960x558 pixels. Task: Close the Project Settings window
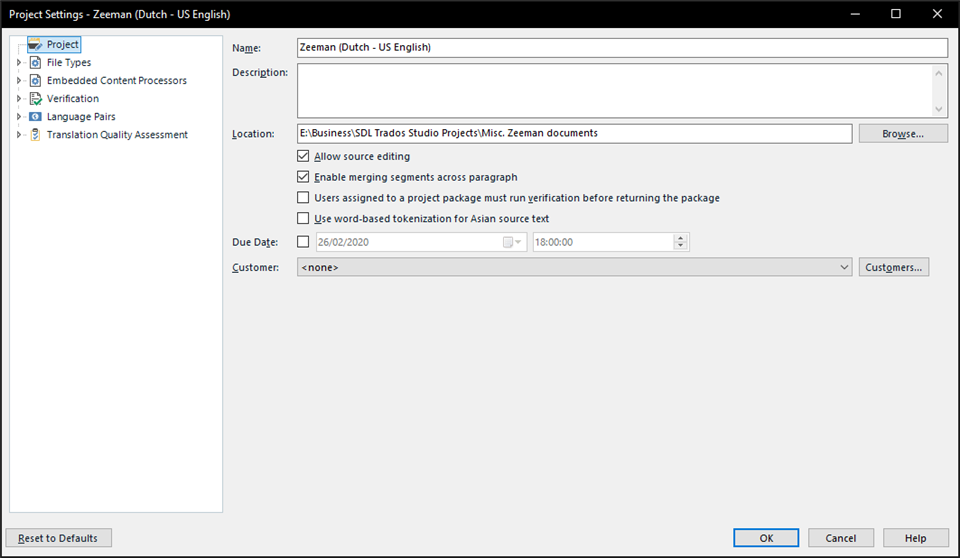point(937,14)
